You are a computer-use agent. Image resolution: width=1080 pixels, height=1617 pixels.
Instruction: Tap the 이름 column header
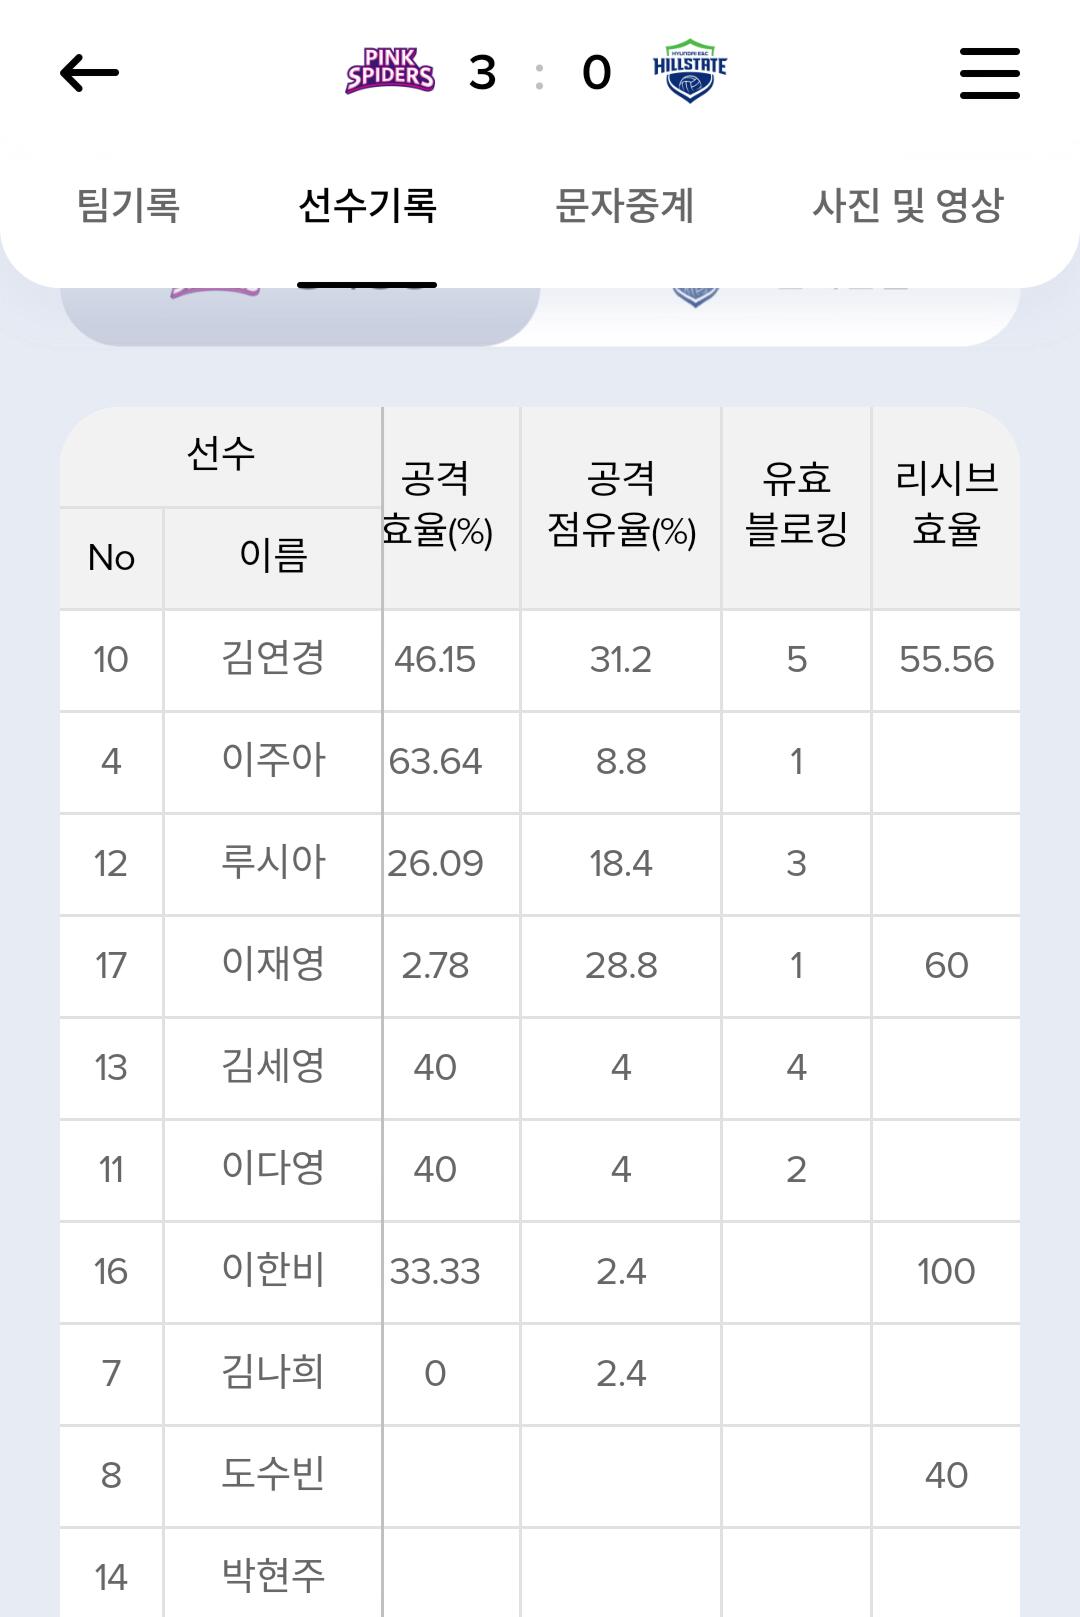[273, 556]
